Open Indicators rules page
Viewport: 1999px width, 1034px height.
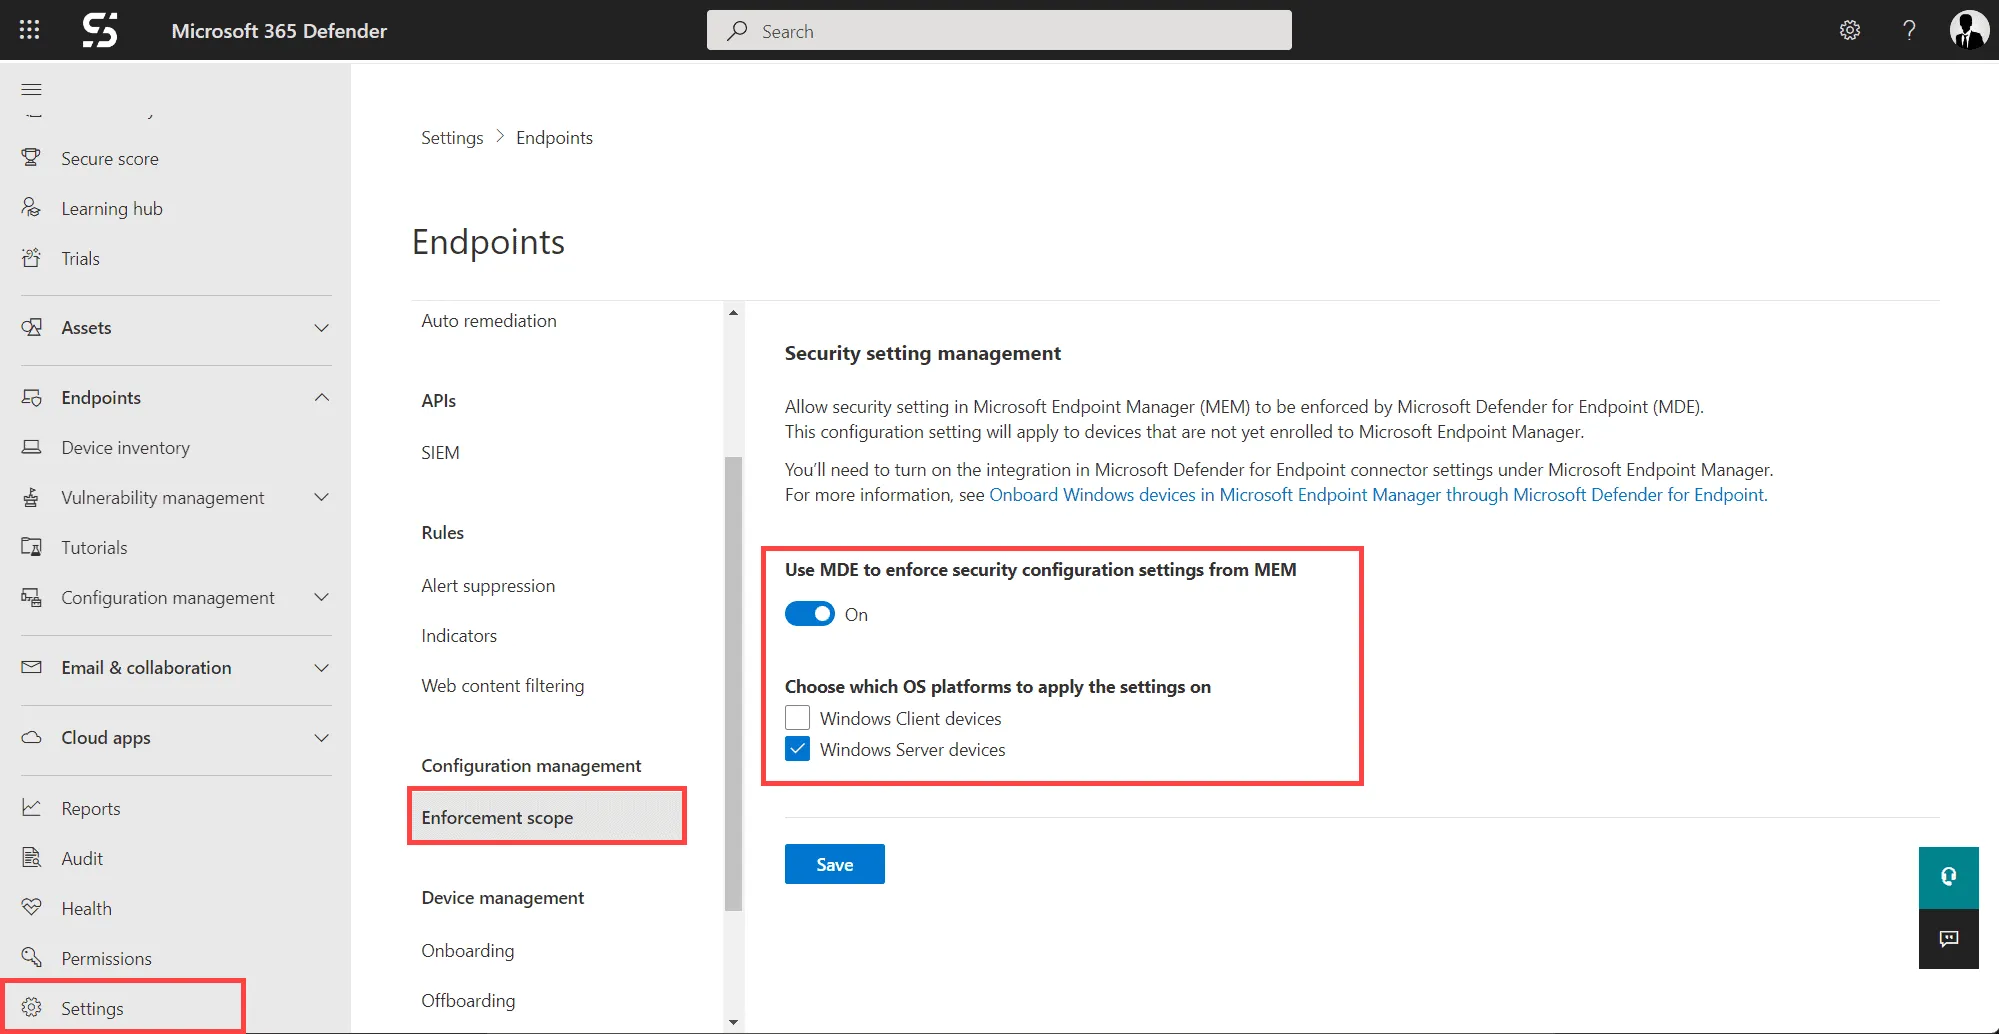[x=459, y=635]
